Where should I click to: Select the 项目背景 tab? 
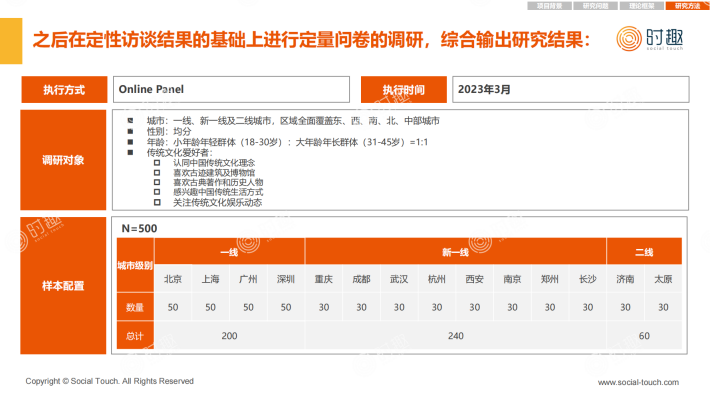pyautogui.click(x=549, y=6)
